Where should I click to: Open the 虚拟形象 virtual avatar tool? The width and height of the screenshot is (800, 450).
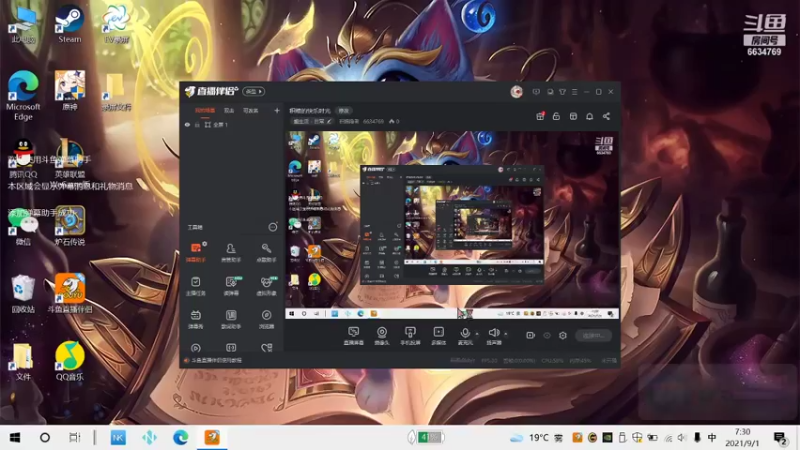pyautogui.click(x=266, y=286)
